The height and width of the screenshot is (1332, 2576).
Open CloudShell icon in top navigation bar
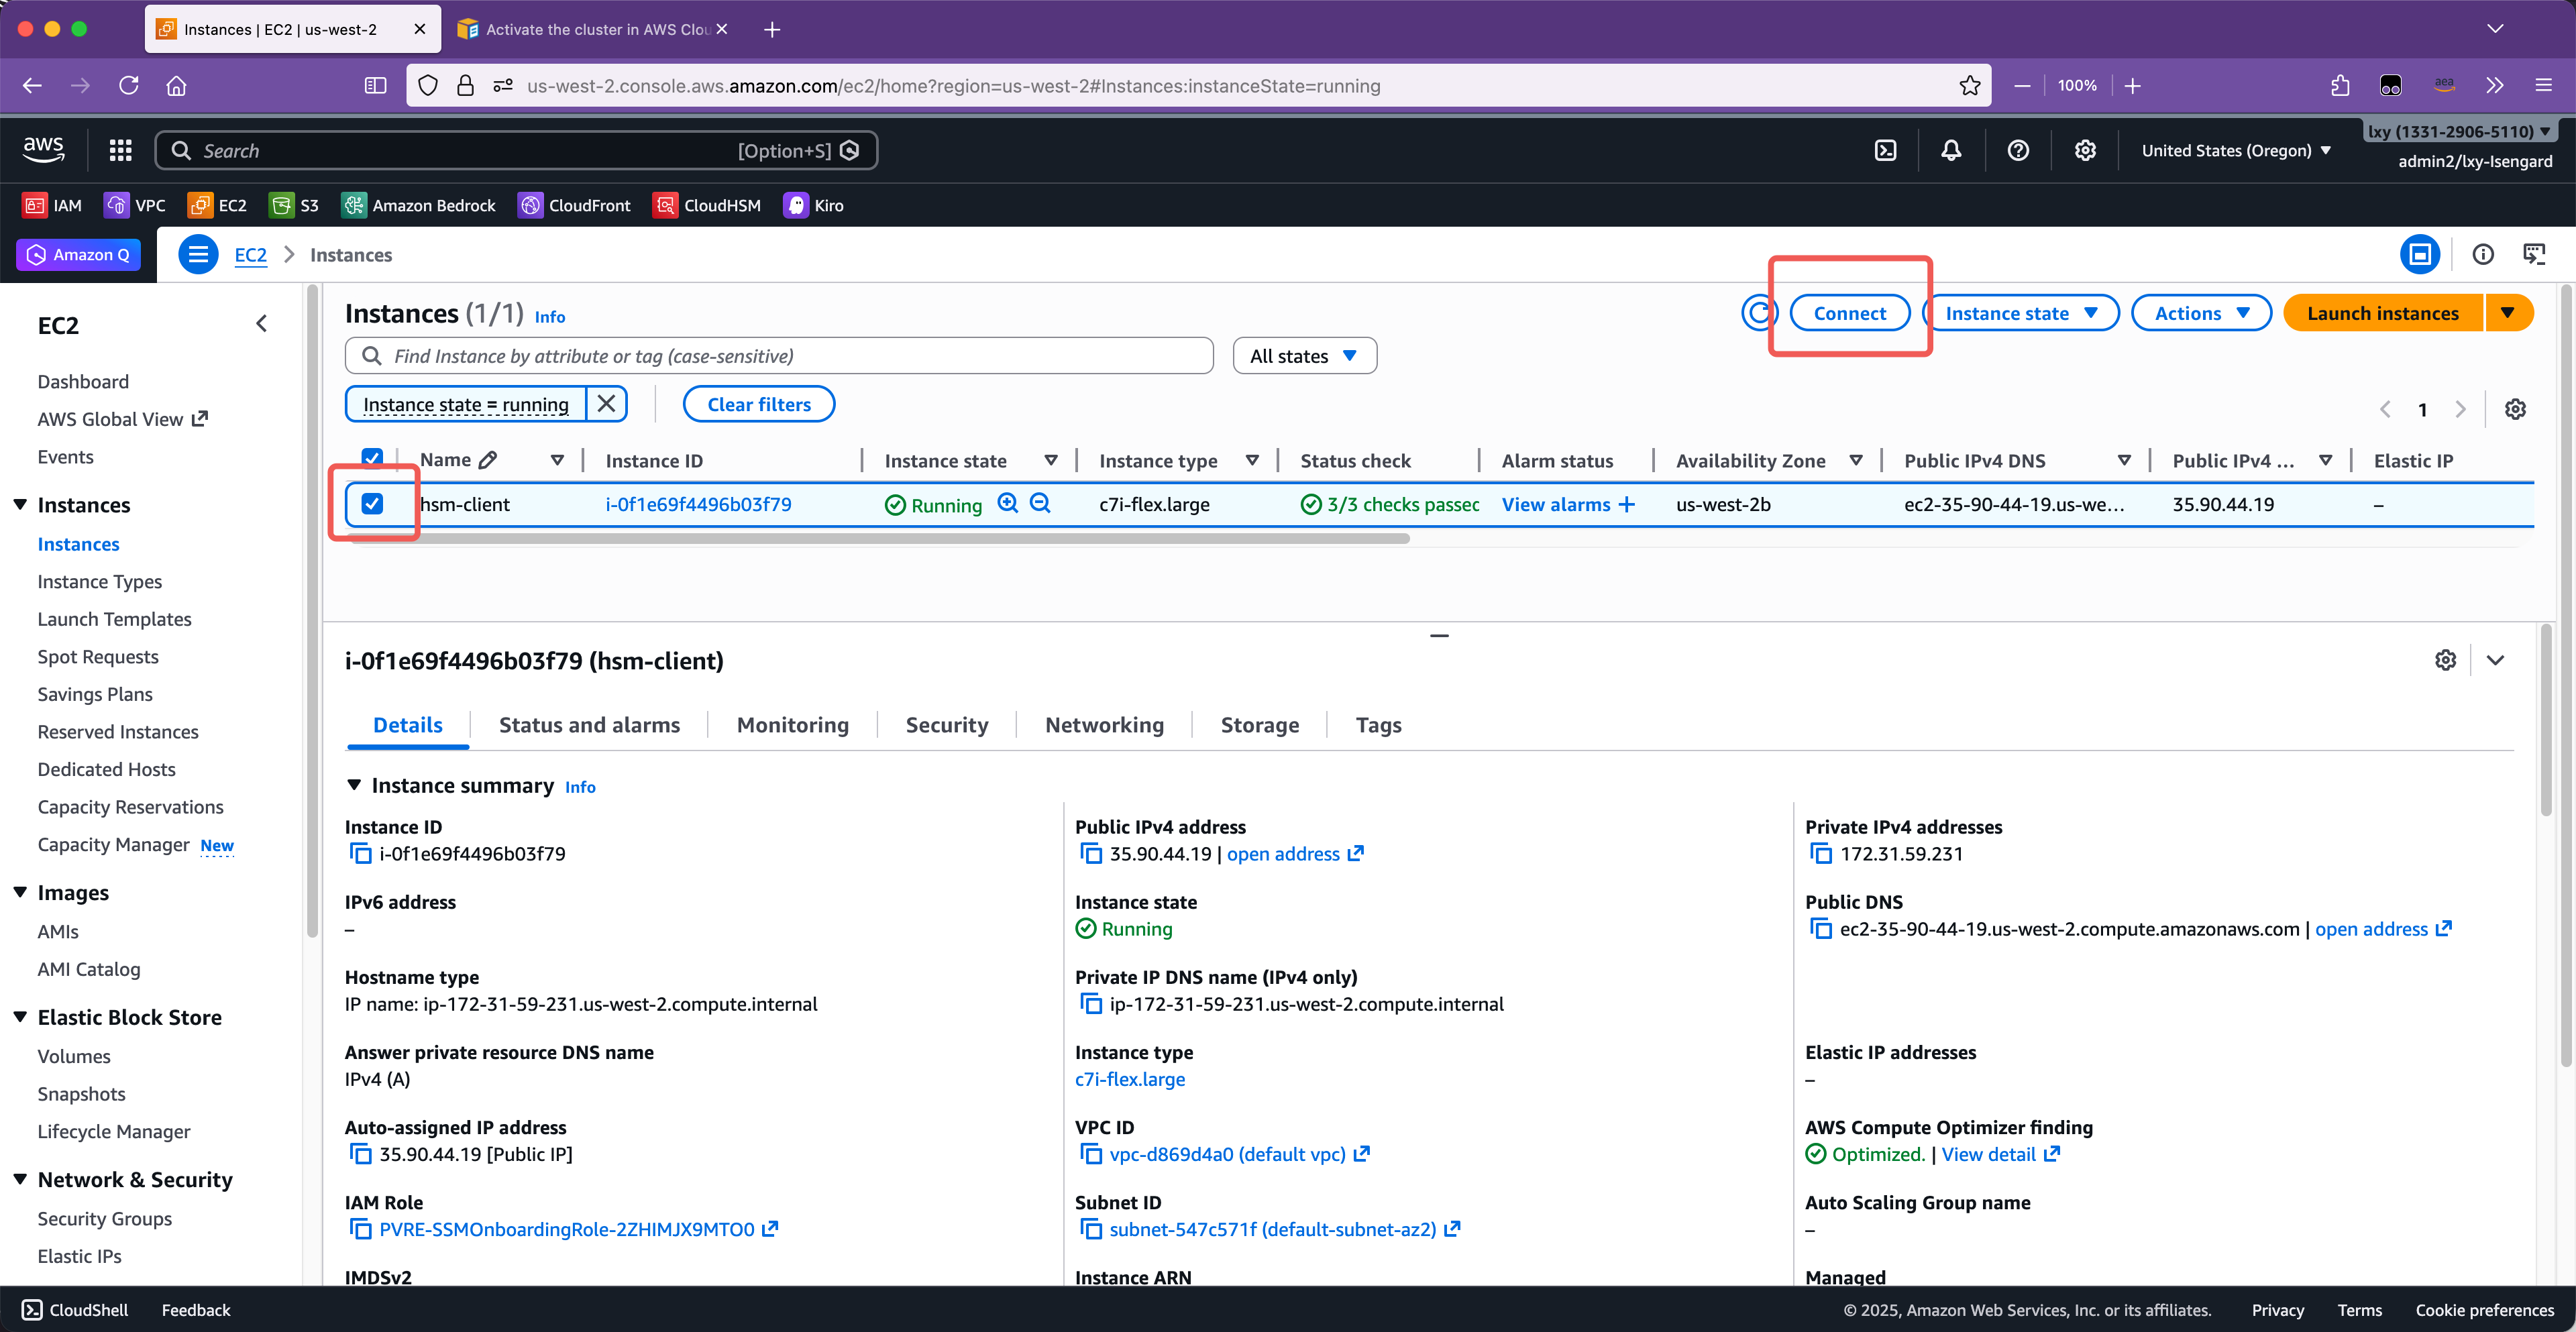point(1885,150)
